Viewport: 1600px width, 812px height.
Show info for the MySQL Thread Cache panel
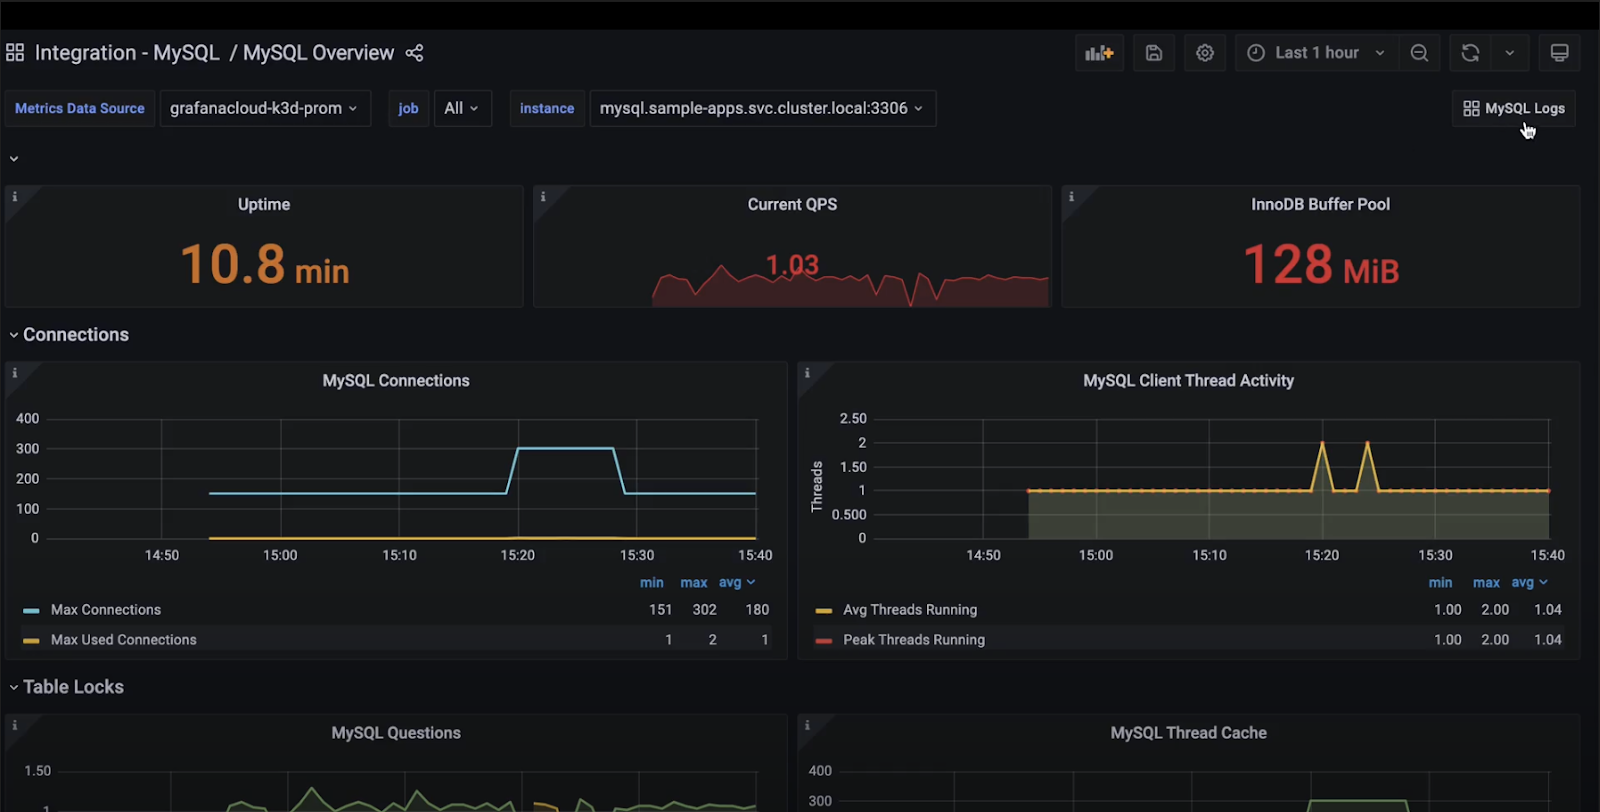pos(807,725)
